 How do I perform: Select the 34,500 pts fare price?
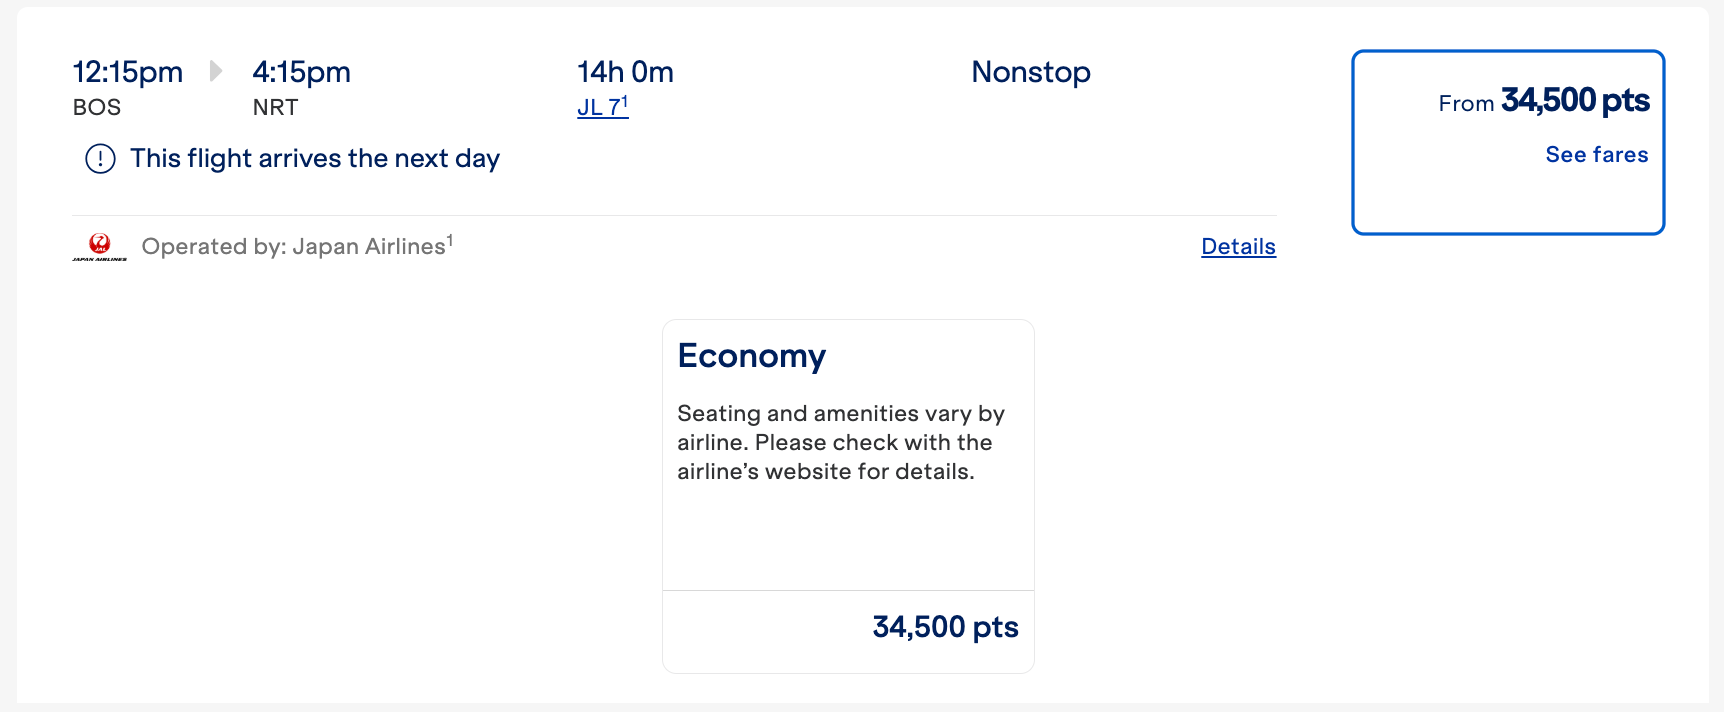click(943, 626)
